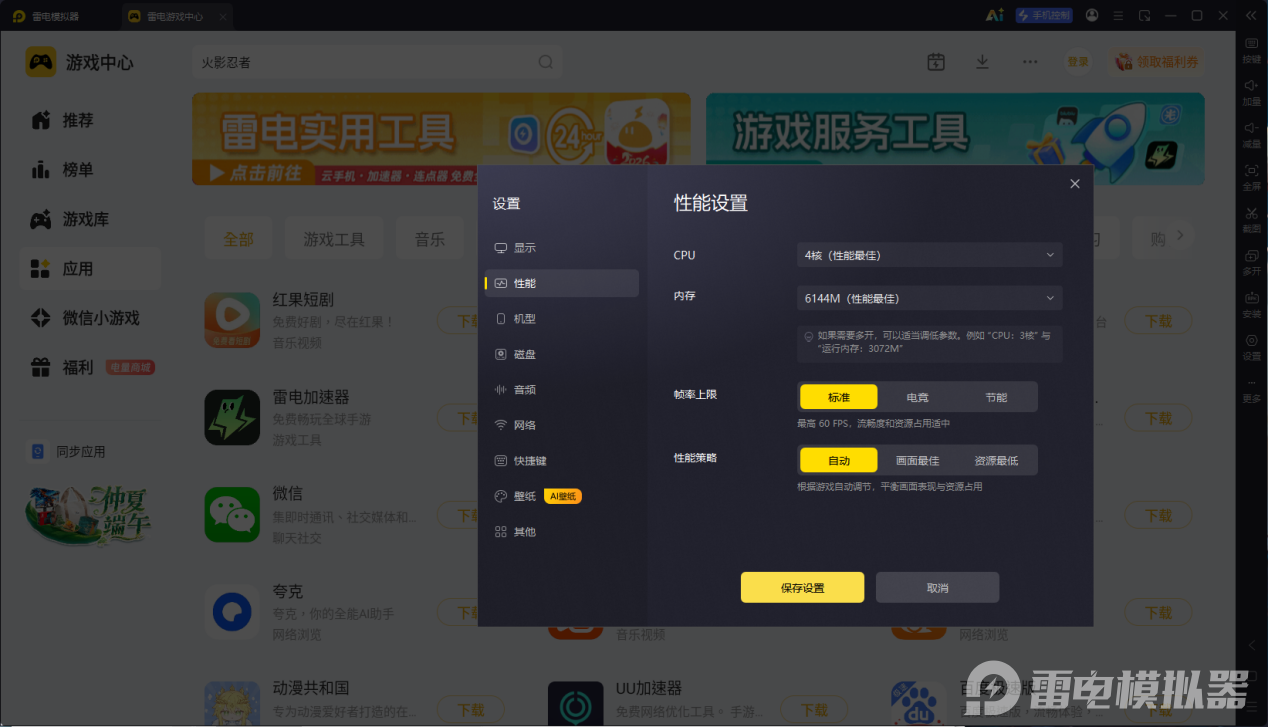Show next categories with right chevron
Image resolution: width=1268 pixels, height=727 pixels.
[x=1180, y=235]
